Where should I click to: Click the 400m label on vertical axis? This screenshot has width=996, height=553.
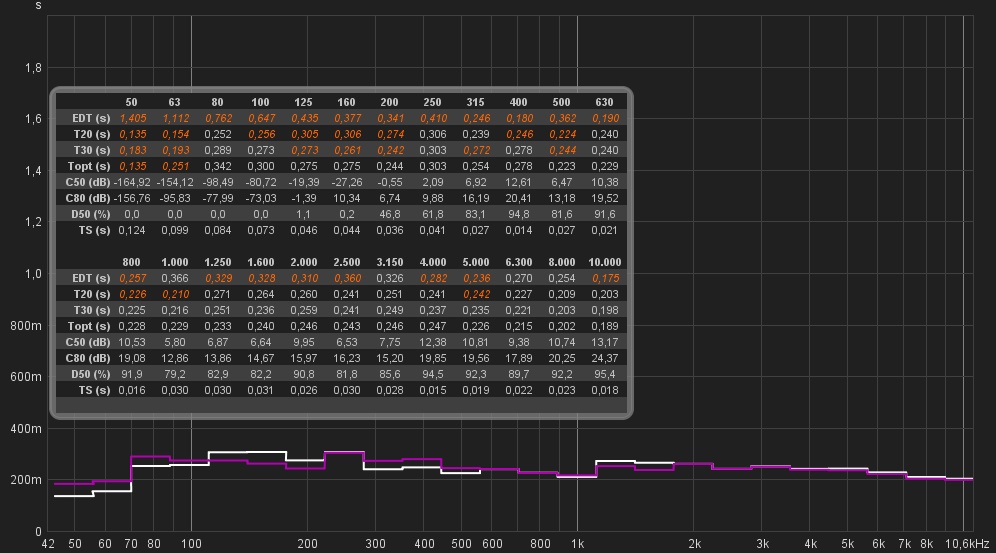(x=27, y=428)
